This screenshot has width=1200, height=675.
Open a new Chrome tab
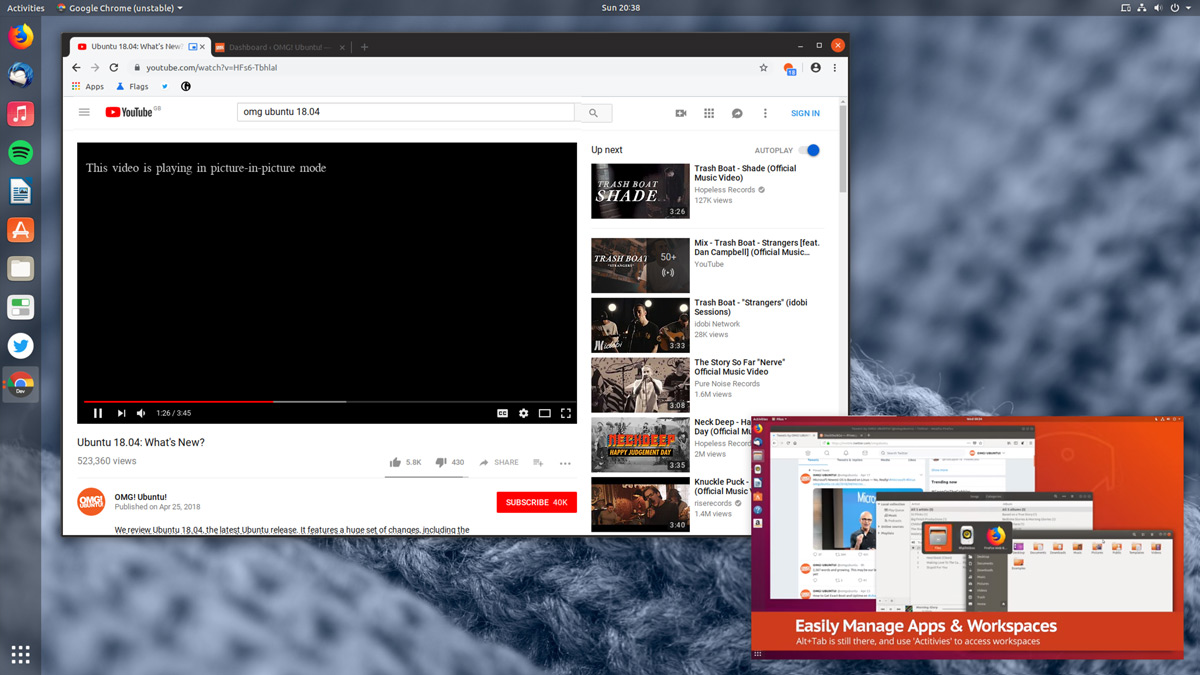tap(364, 47)
